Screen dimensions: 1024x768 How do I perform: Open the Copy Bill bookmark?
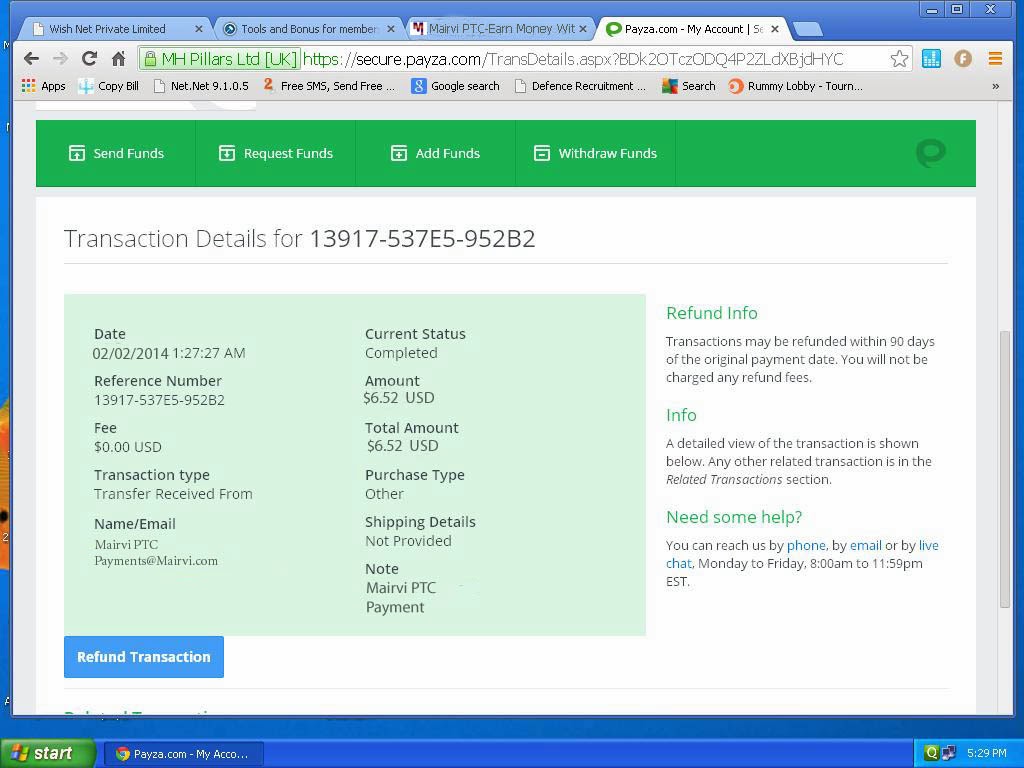(x=109, y=86)
